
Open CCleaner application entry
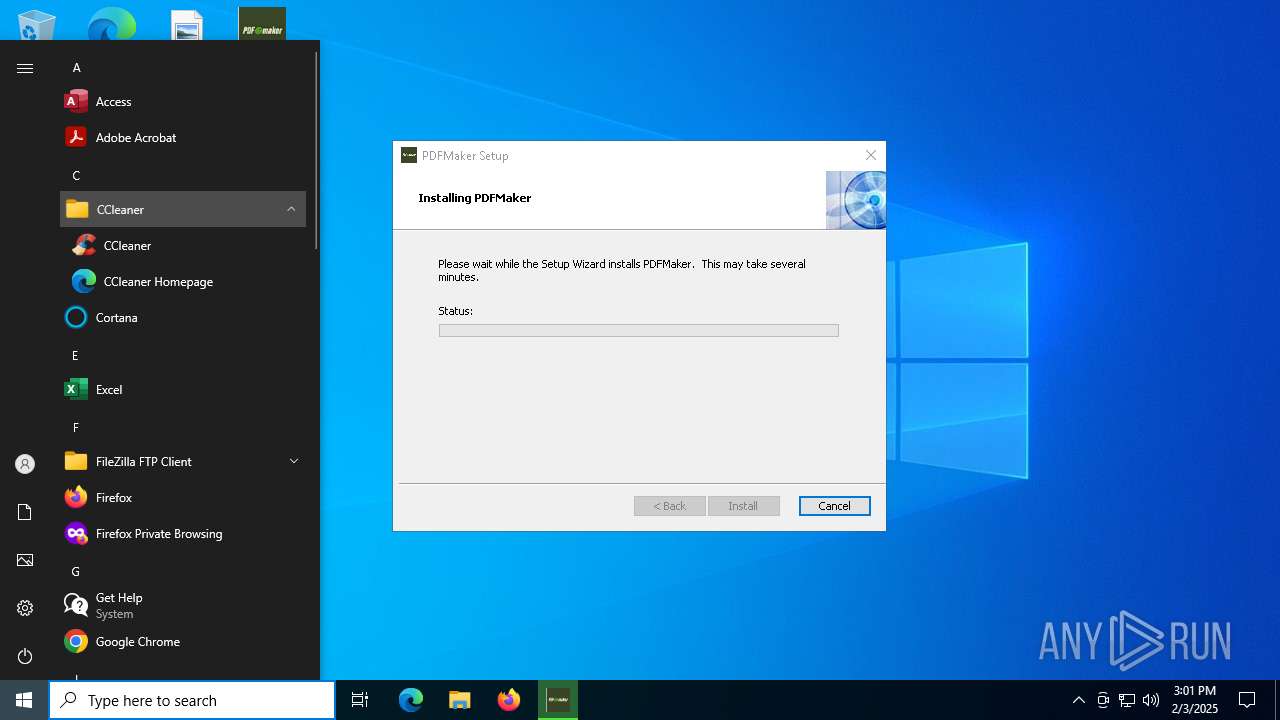pos(183,245)
